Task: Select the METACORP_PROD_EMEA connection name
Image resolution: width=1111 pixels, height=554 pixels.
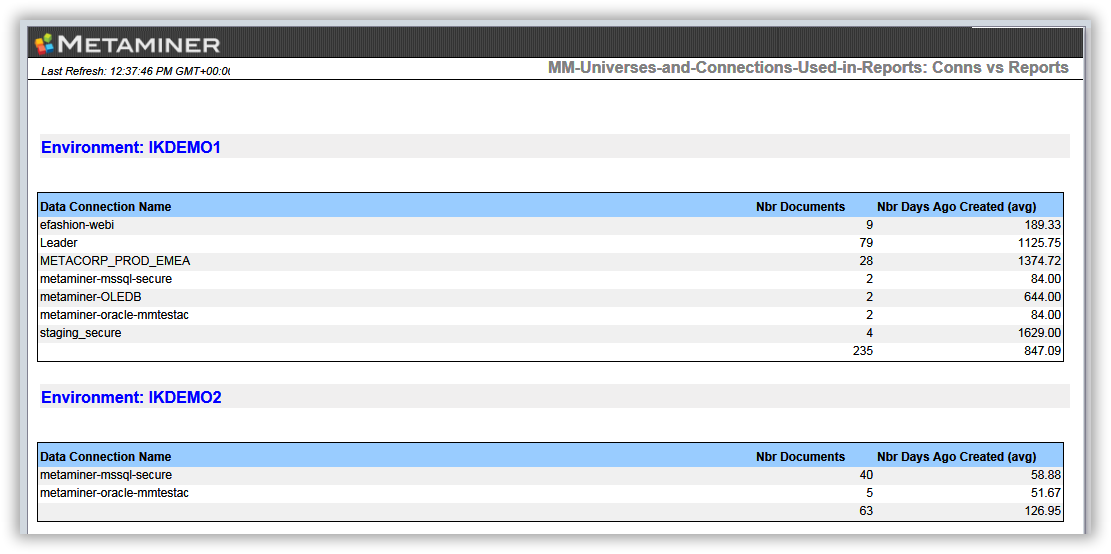Action: [115, 261]
